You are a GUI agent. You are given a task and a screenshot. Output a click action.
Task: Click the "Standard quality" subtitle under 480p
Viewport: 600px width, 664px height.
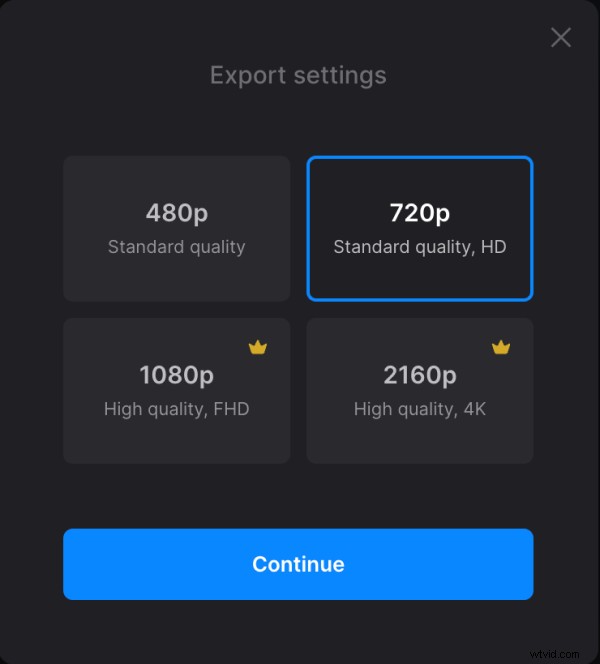tap(177, 247)
